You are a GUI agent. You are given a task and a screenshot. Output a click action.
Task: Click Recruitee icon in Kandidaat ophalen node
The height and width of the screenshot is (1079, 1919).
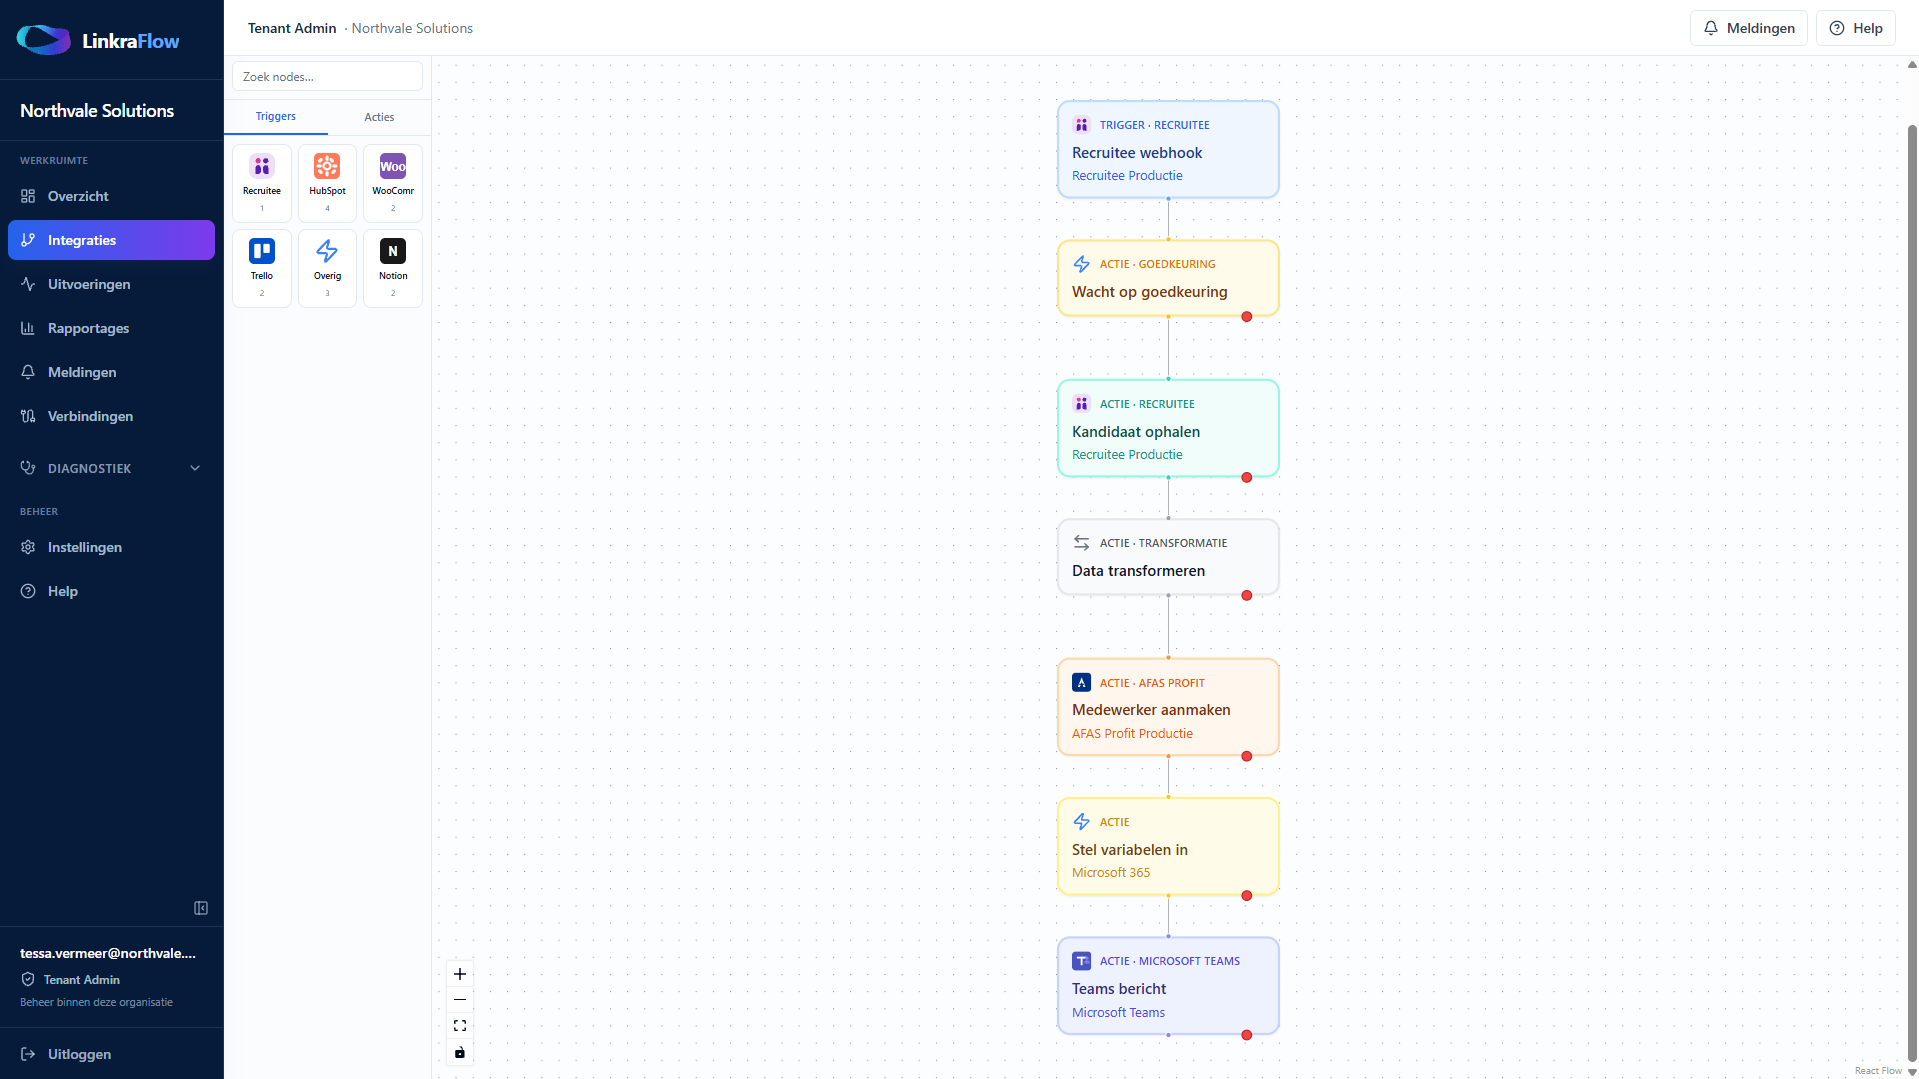(x=1081, y=404)
